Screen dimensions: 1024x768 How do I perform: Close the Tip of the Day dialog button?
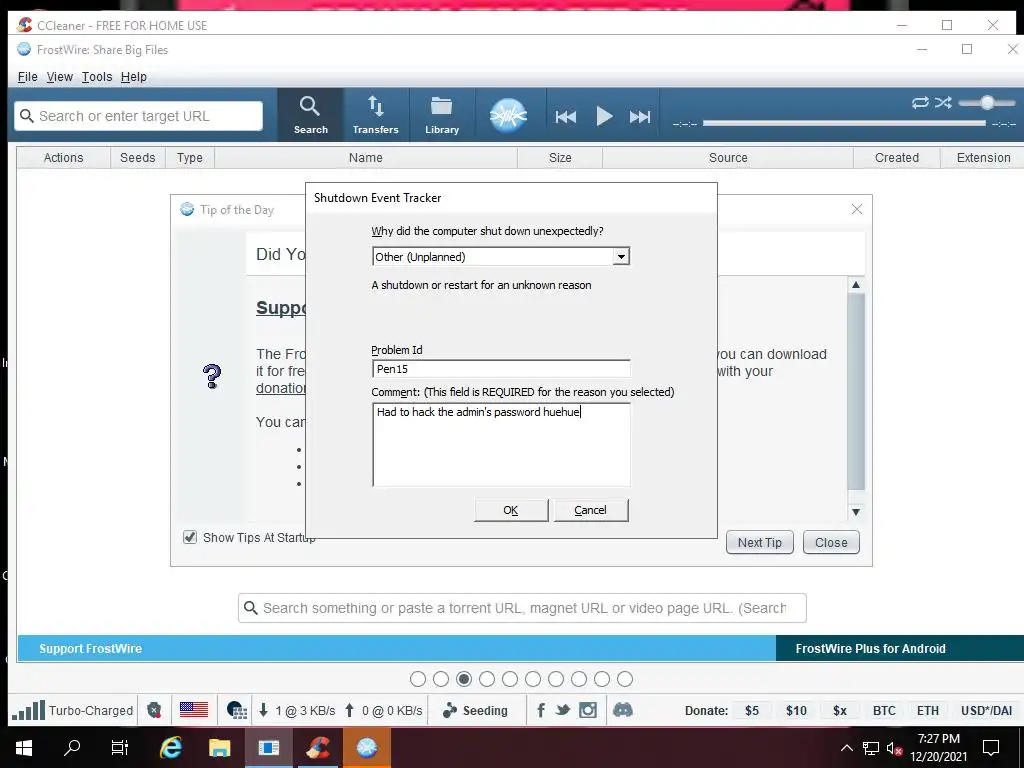click(x=831, y=542)
